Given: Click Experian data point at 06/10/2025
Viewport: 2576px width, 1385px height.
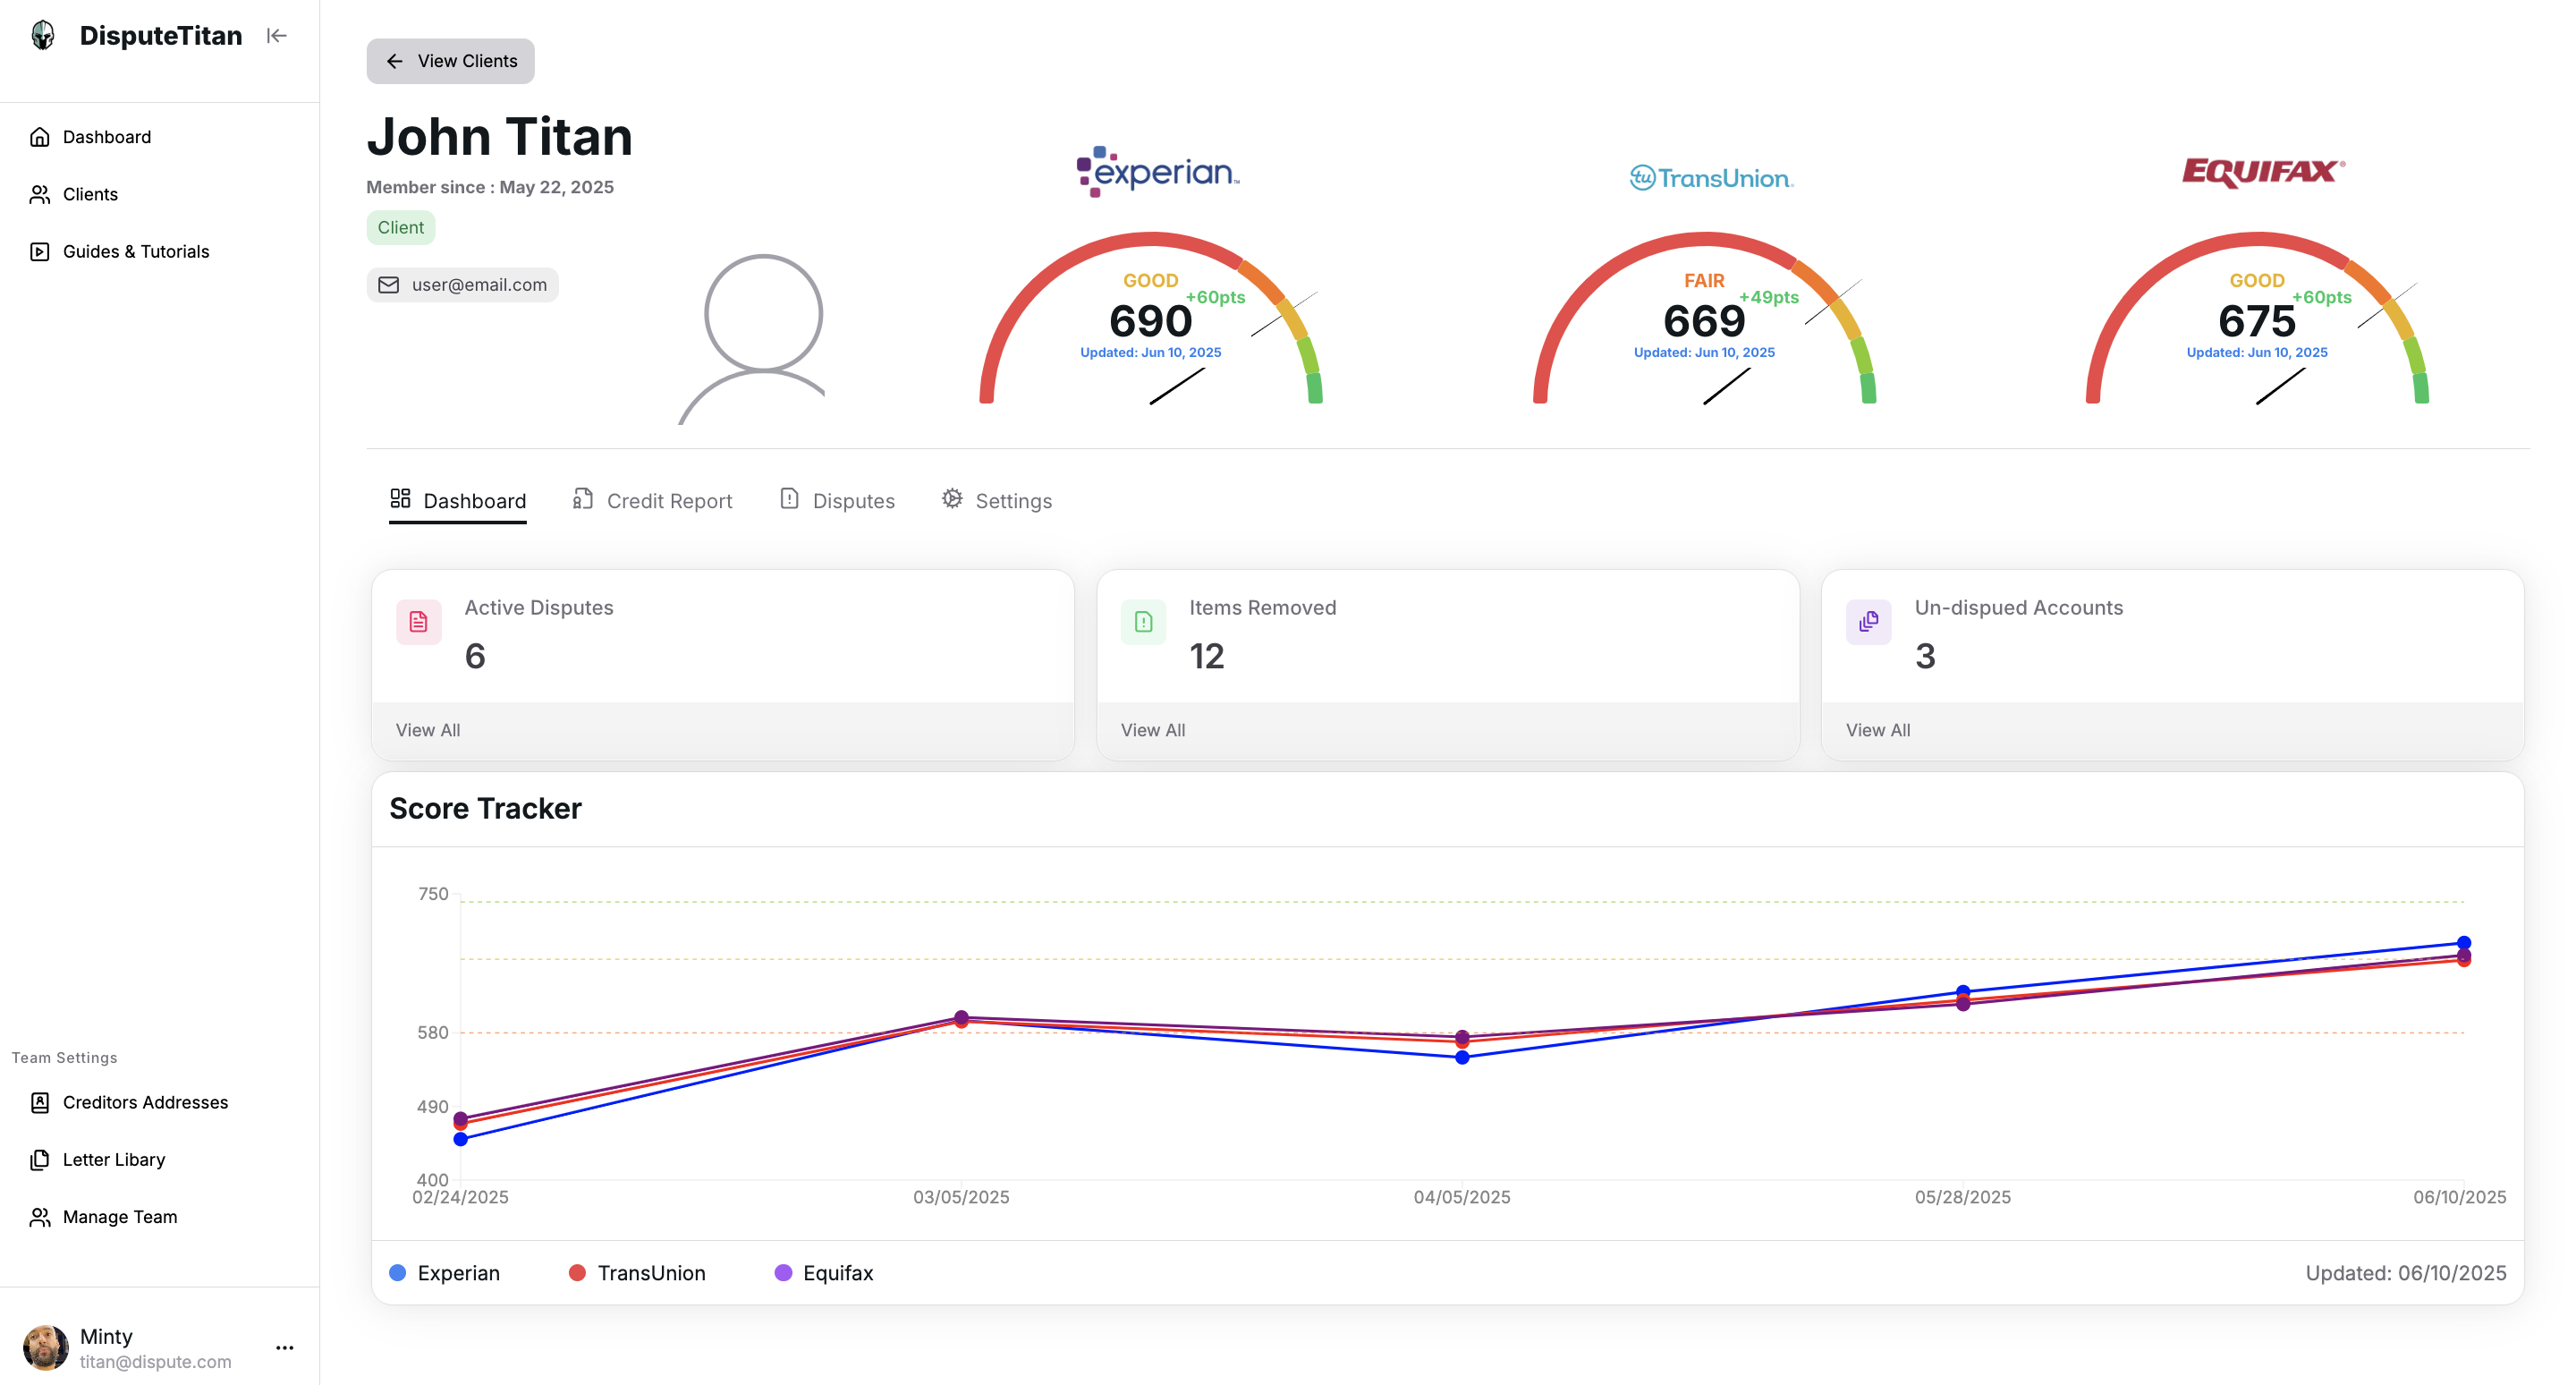Looking at the screenshot, I should (x=2464, y=943).
